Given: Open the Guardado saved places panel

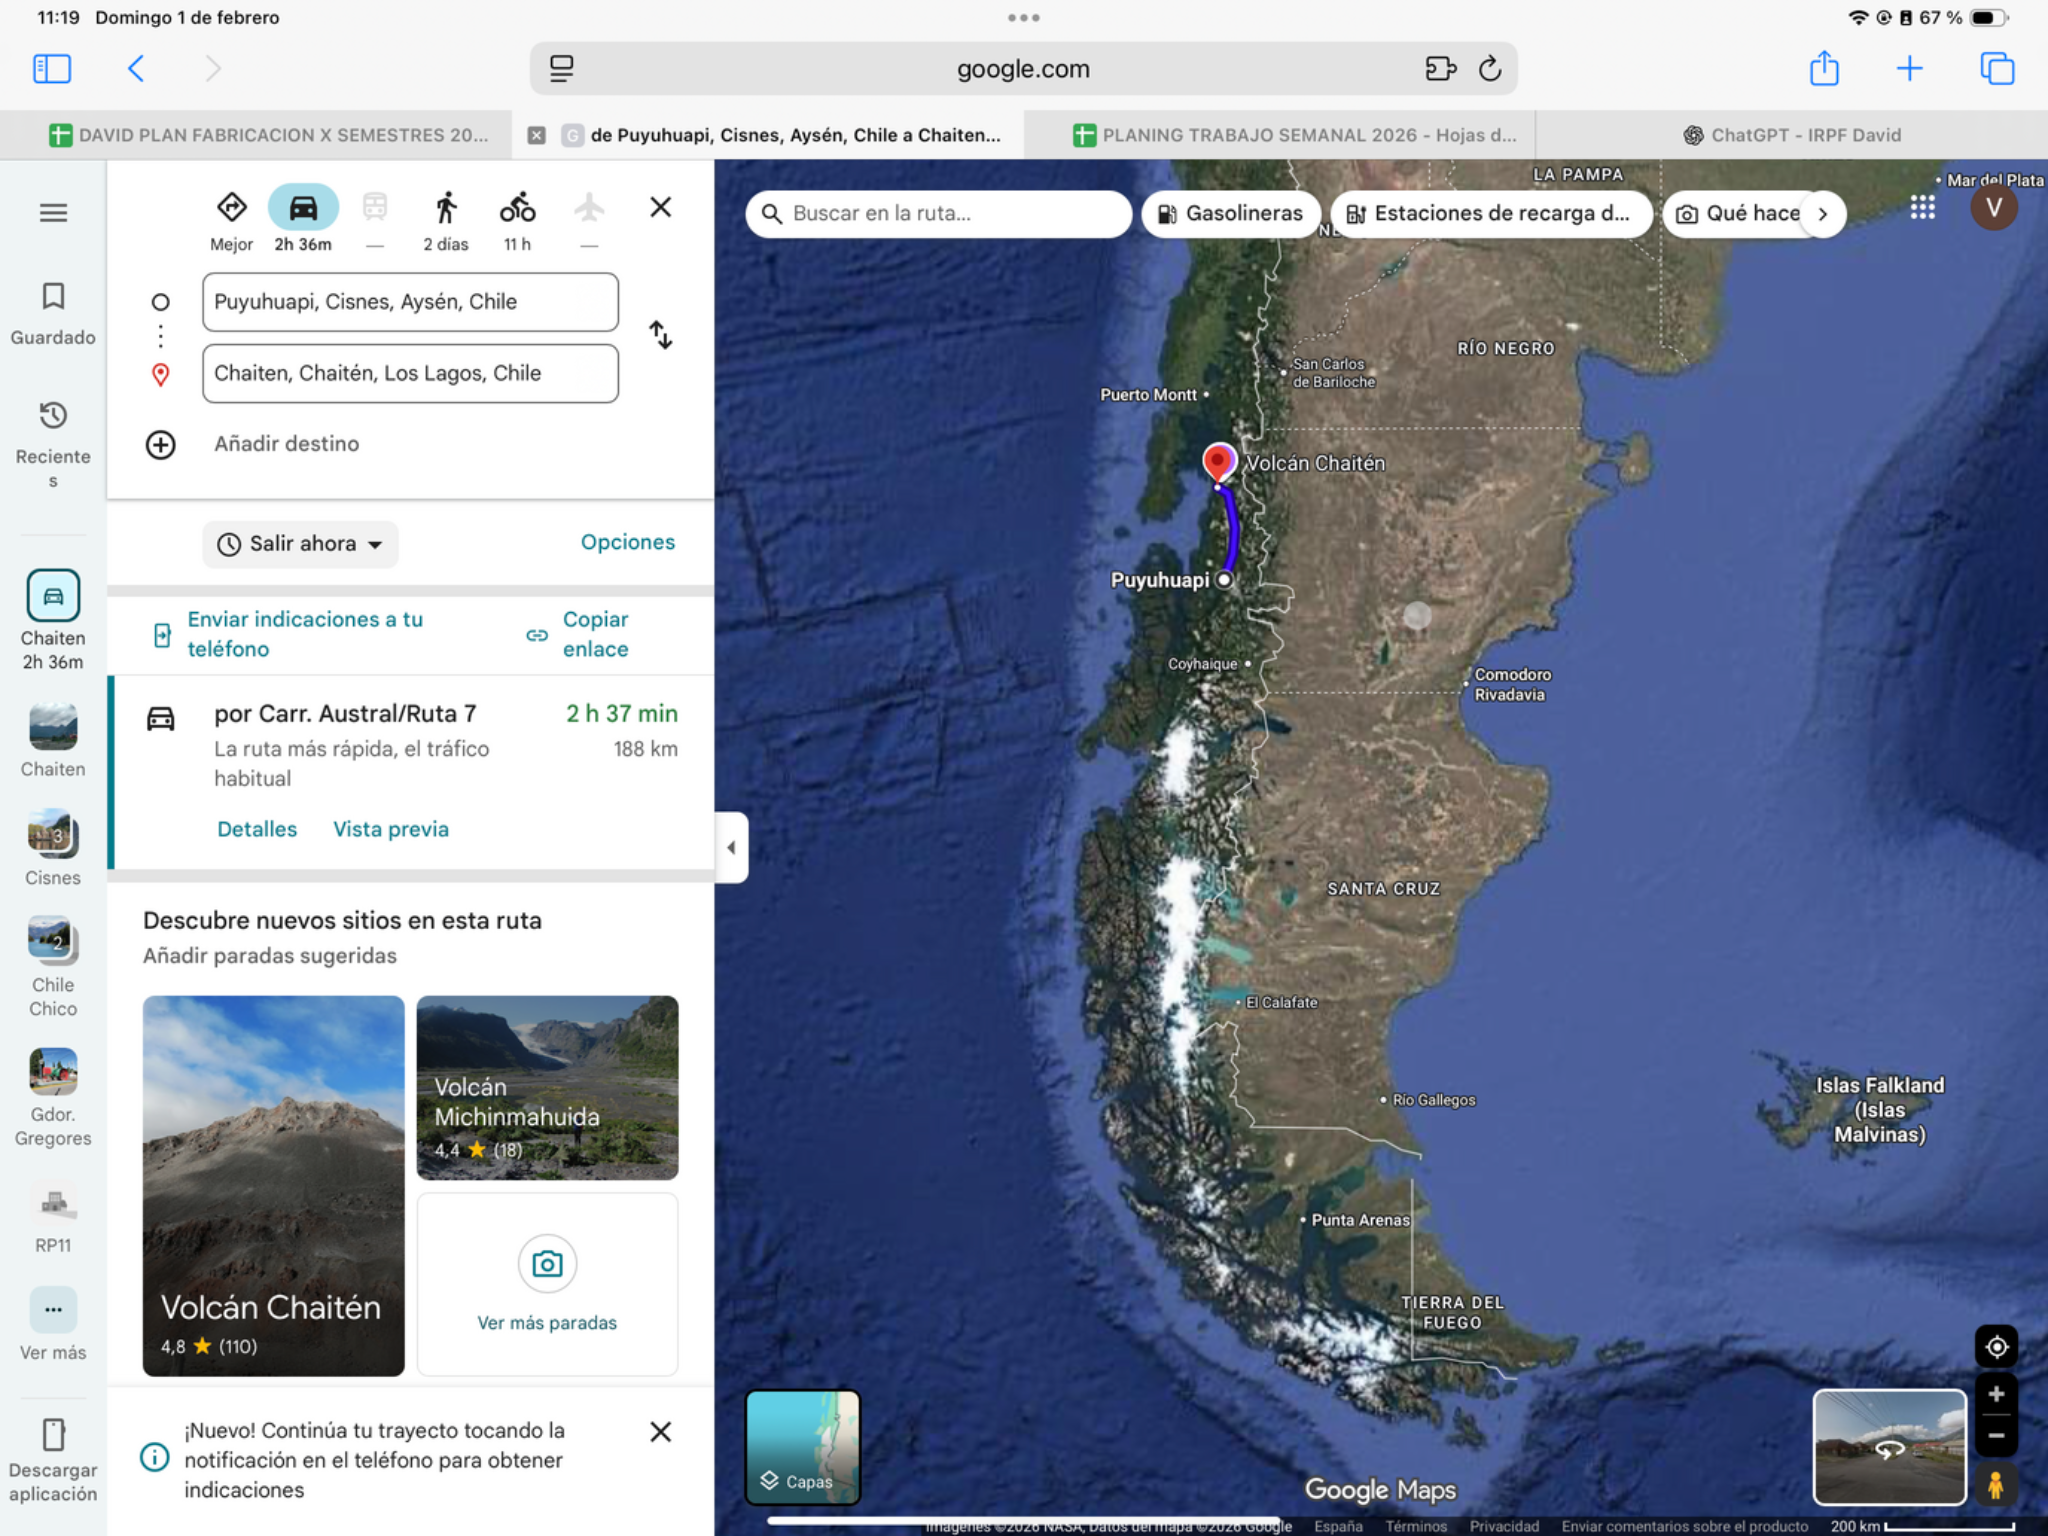Looking at the screenshot, I should click(53, 313).
